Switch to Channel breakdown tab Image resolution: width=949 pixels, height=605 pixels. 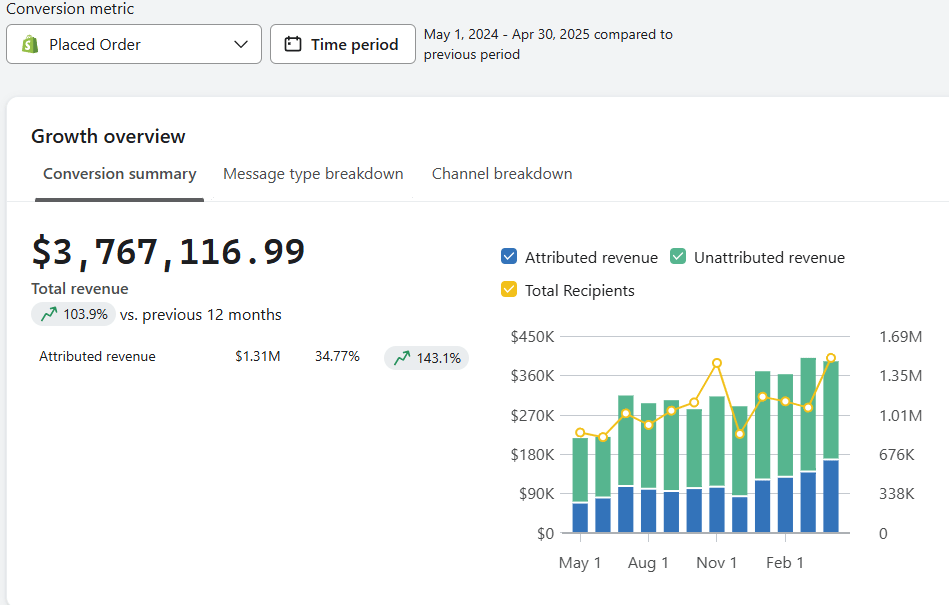pos(502,174)
